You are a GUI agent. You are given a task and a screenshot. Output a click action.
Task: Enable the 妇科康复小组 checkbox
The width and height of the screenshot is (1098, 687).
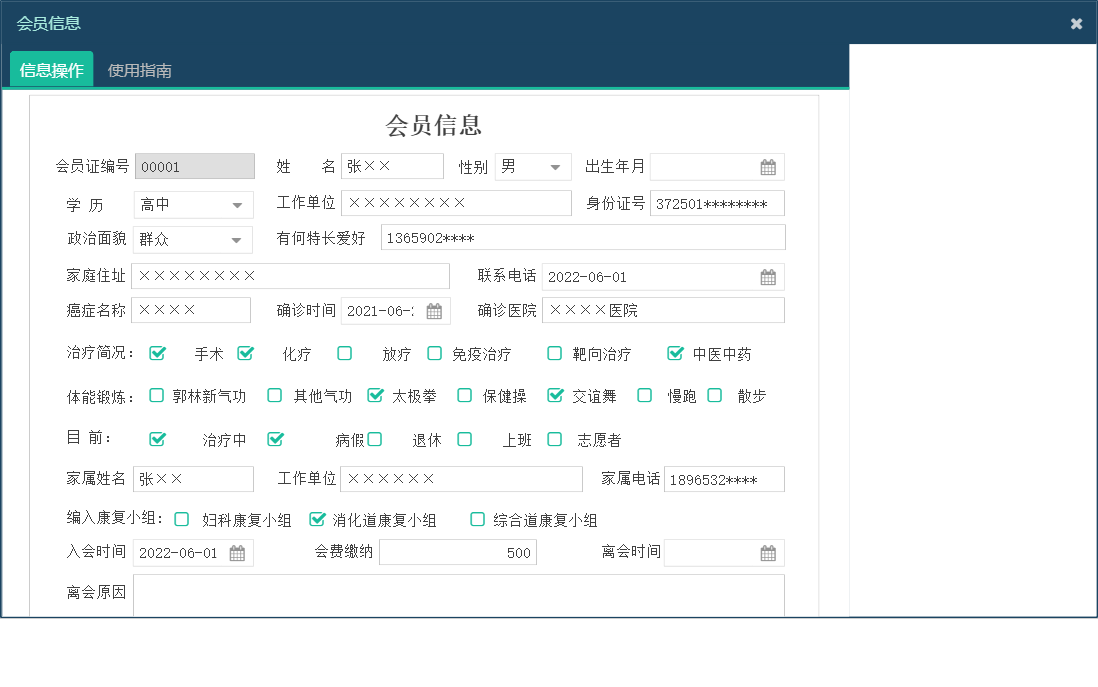pos(181,519)
